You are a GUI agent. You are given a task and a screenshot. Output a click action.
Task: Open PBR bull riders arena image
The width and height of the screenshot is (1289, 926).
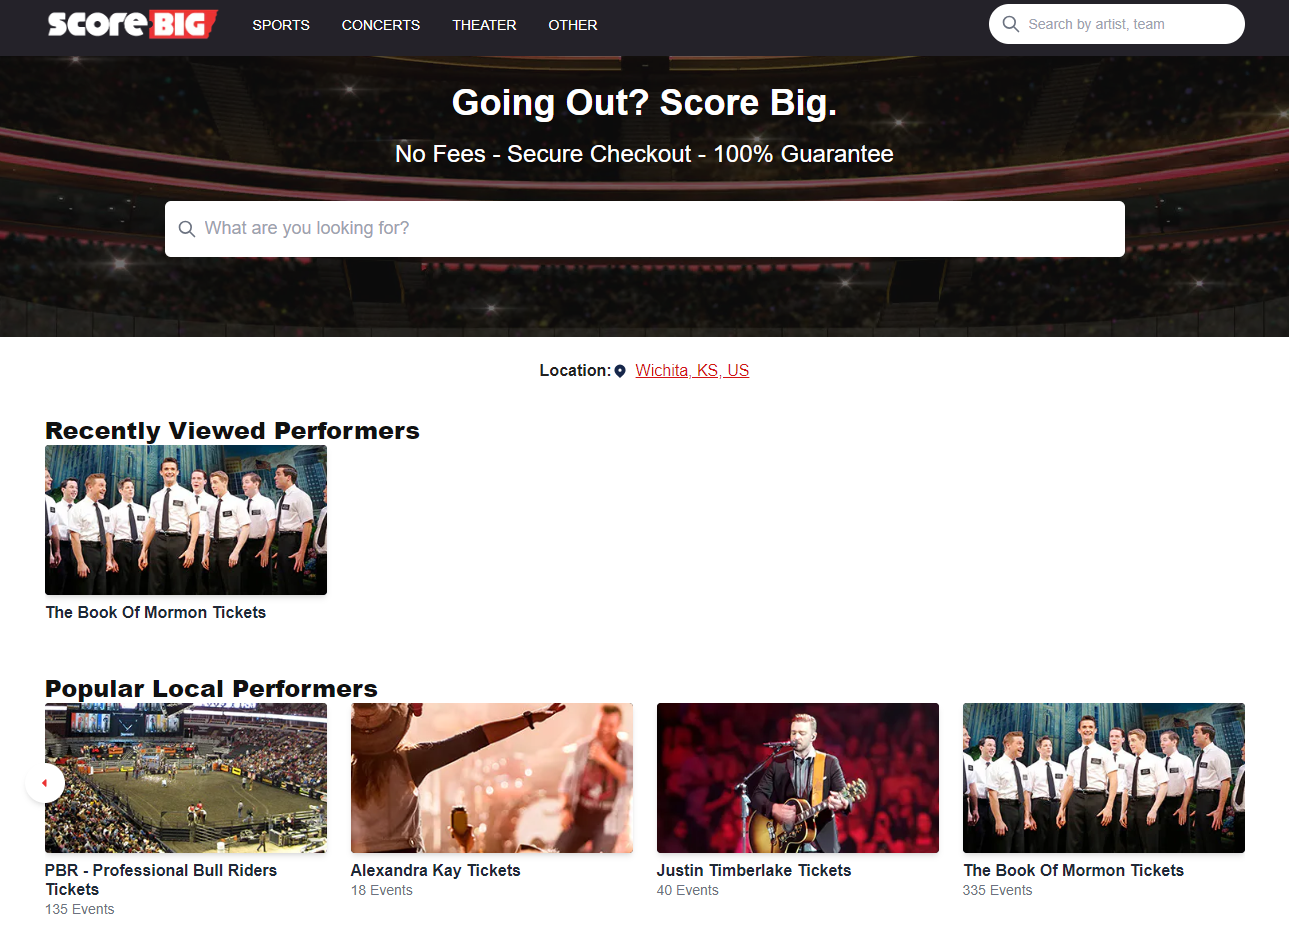tap(186, 778)
